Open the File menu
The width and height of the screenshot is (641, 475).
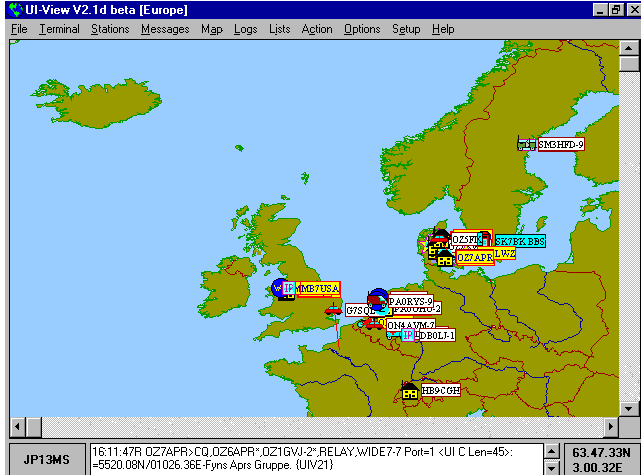click(x=19, y=29)
